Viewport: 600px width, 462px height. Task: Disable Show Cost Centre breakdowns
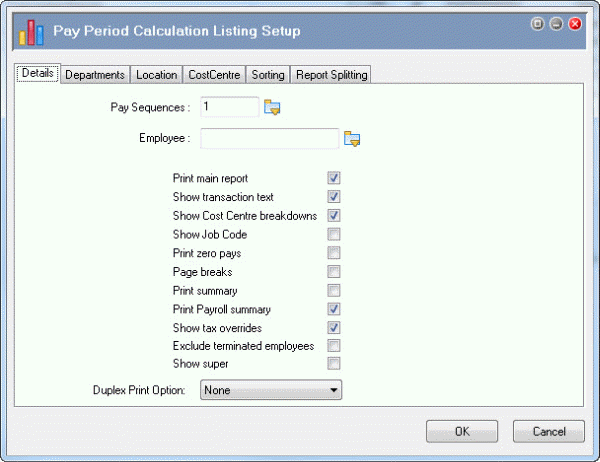334,215
